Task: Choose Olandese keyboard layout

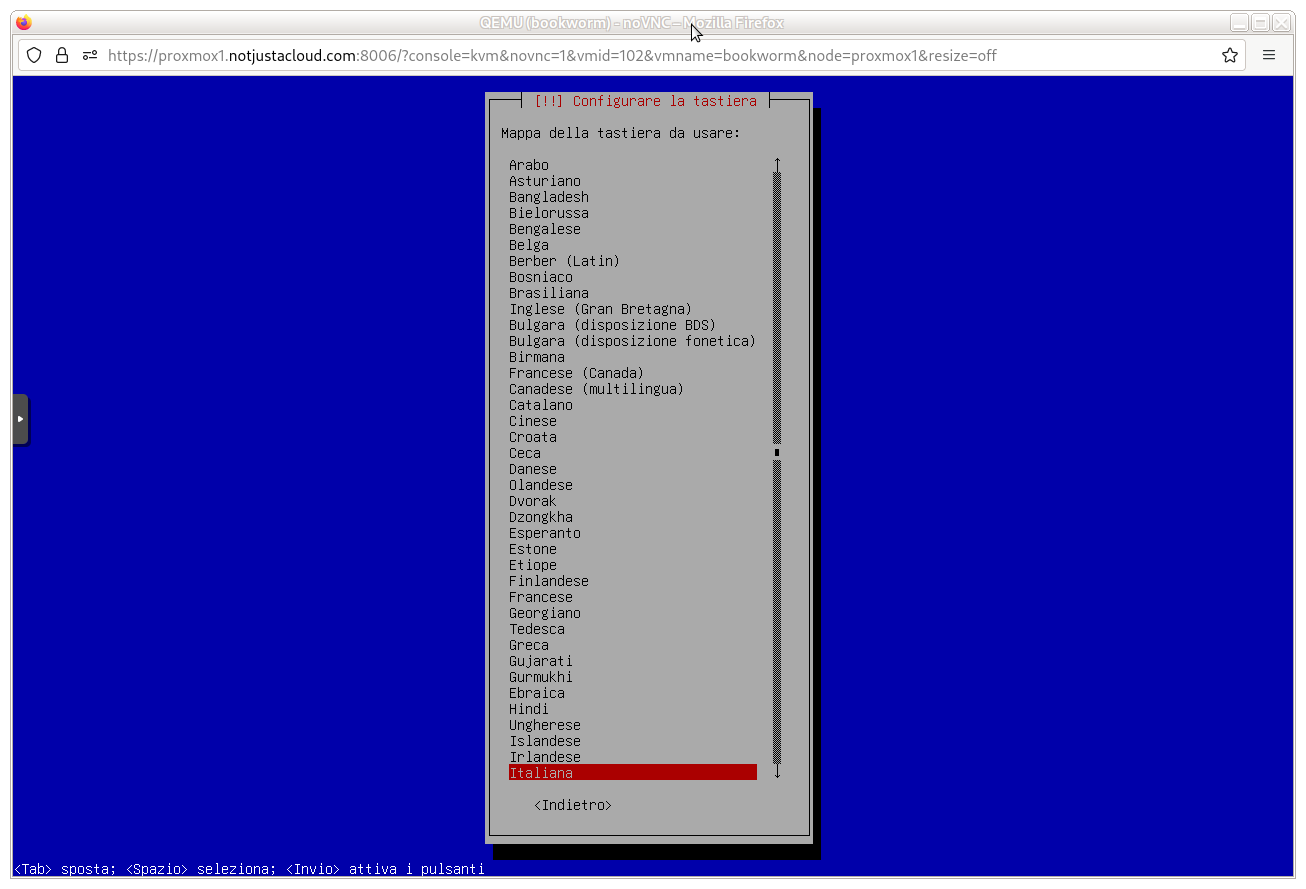Action: pyautogui.click(x=541, y=485)
